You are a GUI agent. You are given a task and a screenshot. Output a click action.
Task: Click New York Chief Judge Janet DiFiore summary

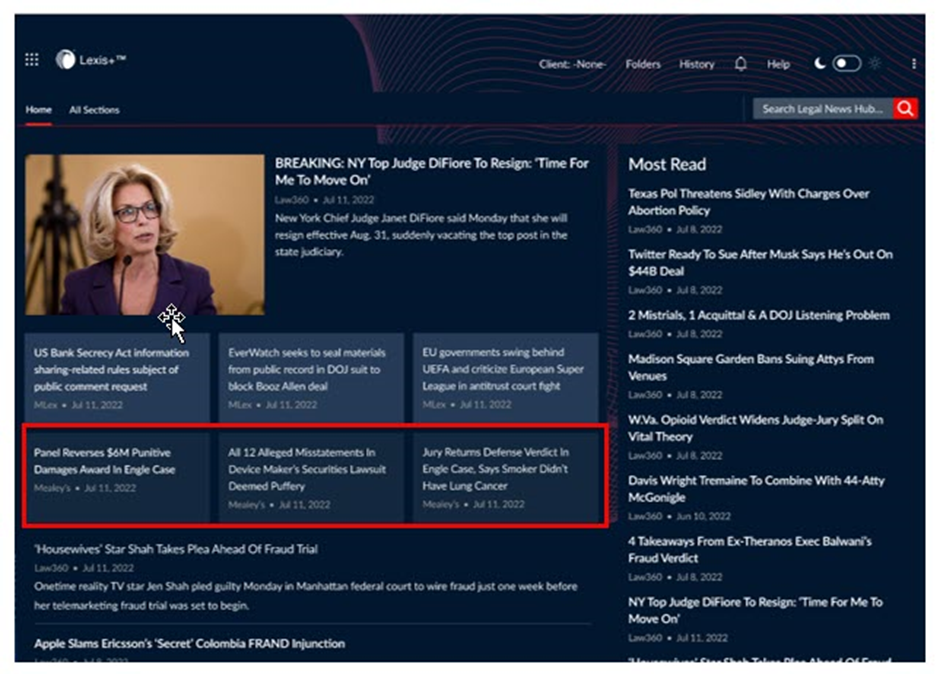tap(421, 235)
